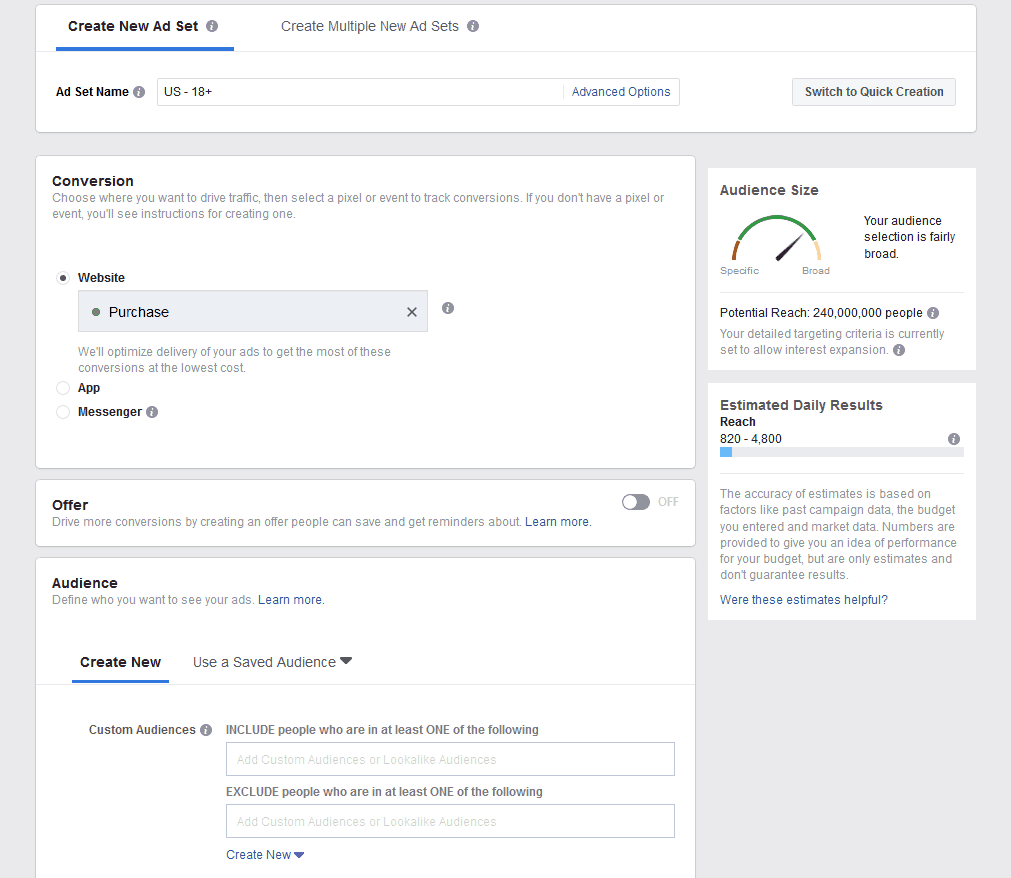Open info icon next to Reach estimate
The height and width of the screenshot is (878, 1011).
click(x=954, y=439)
